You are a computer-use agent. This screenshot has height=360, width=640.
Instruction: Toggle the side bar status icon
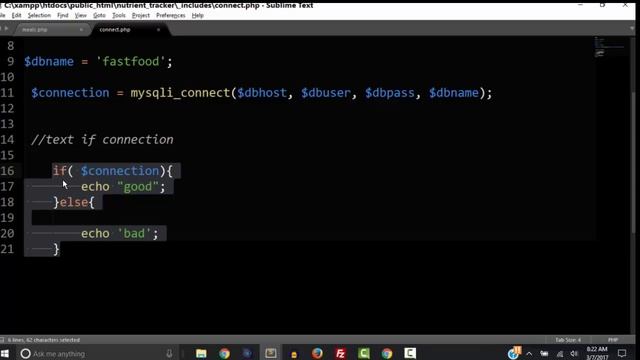pyautogui.click(x=2, y=340)
